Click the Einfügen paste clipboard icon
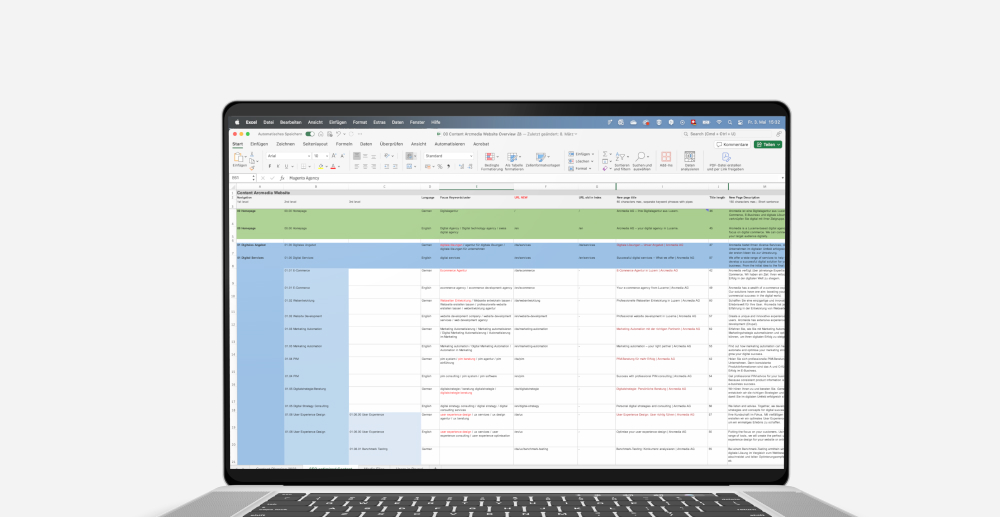The height and width of the screenshot is (517, 1000). click(x=239, y=158)
